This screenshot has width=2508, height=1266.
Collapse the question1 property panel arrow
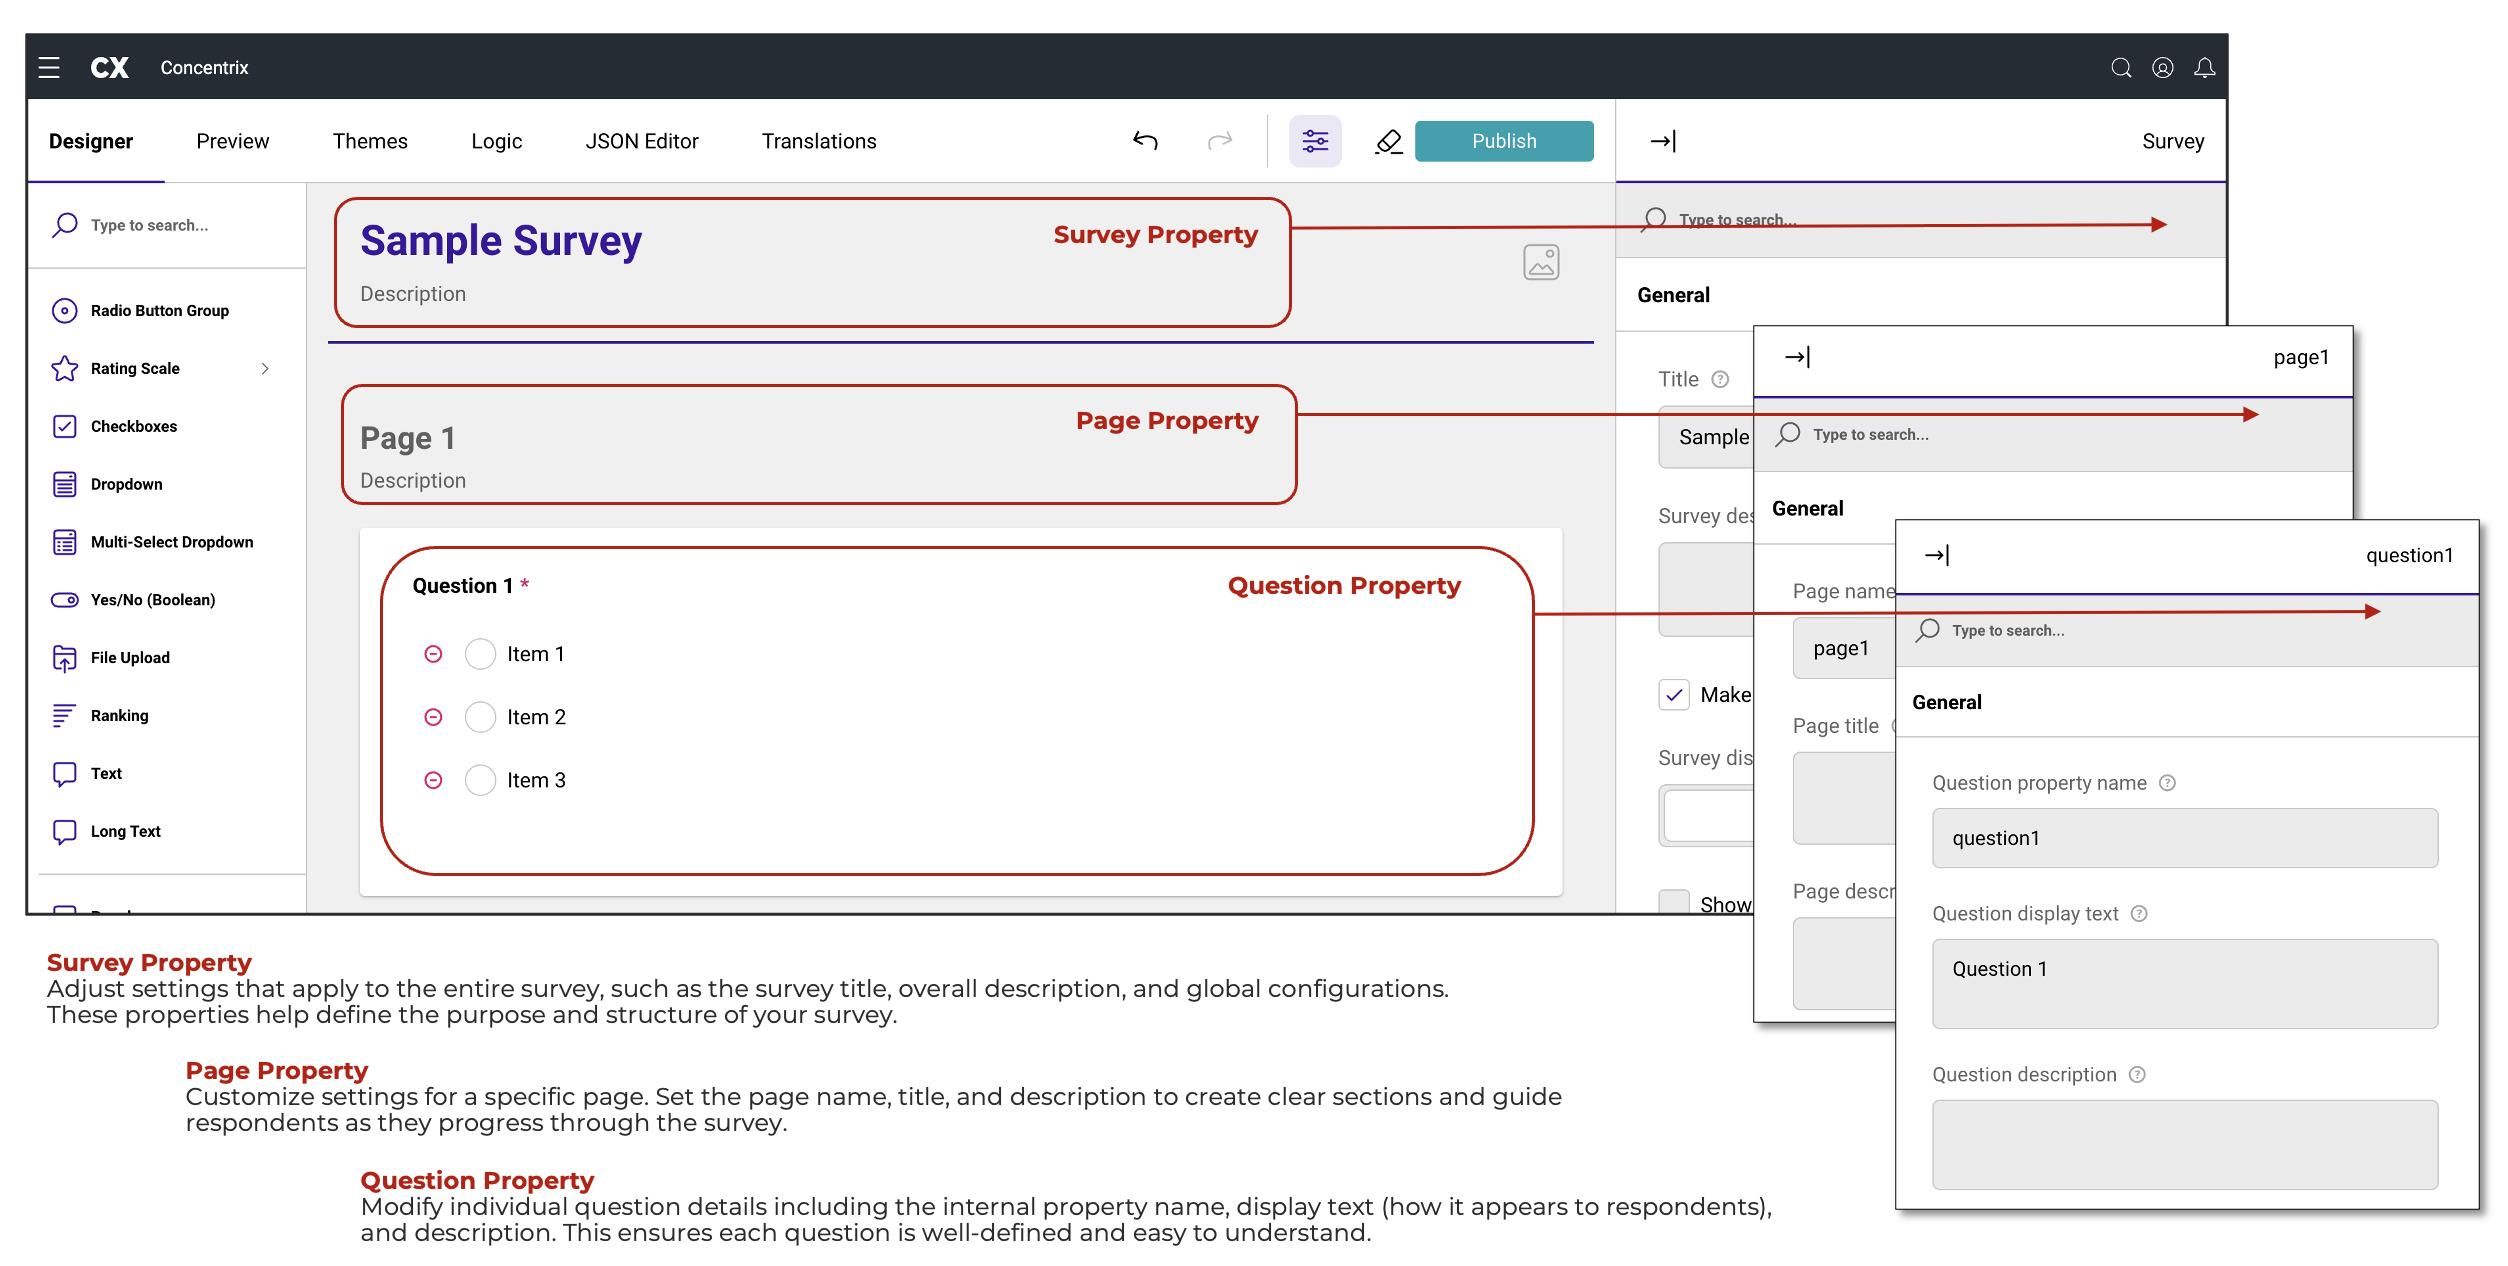pyautogui.click(x=1936, y=555)
